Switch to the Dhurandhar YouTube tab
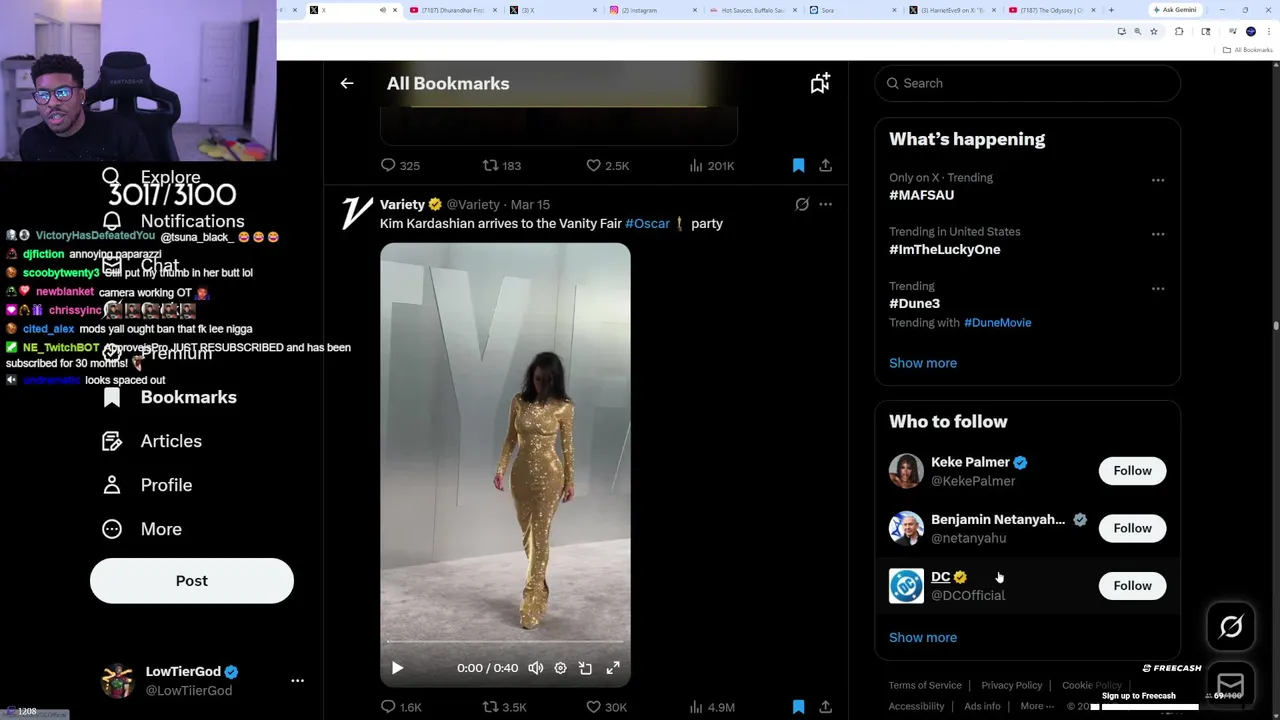Screen dimensions: 1280x720 pos(452,10)
